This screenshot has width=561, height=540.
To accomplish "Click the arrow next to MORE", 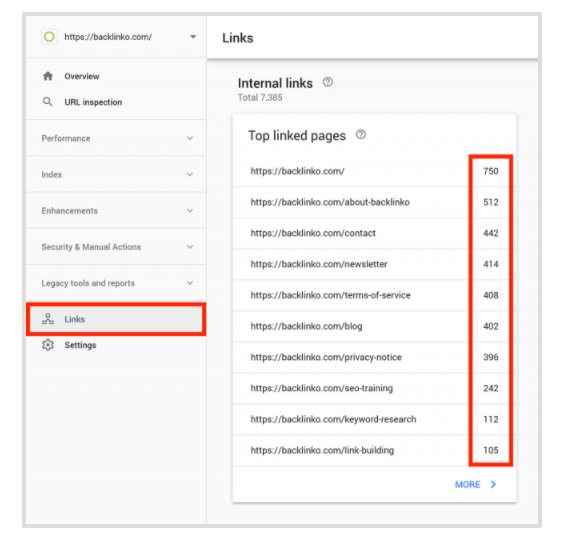I will pyautogui.click(x=493, y=484).
